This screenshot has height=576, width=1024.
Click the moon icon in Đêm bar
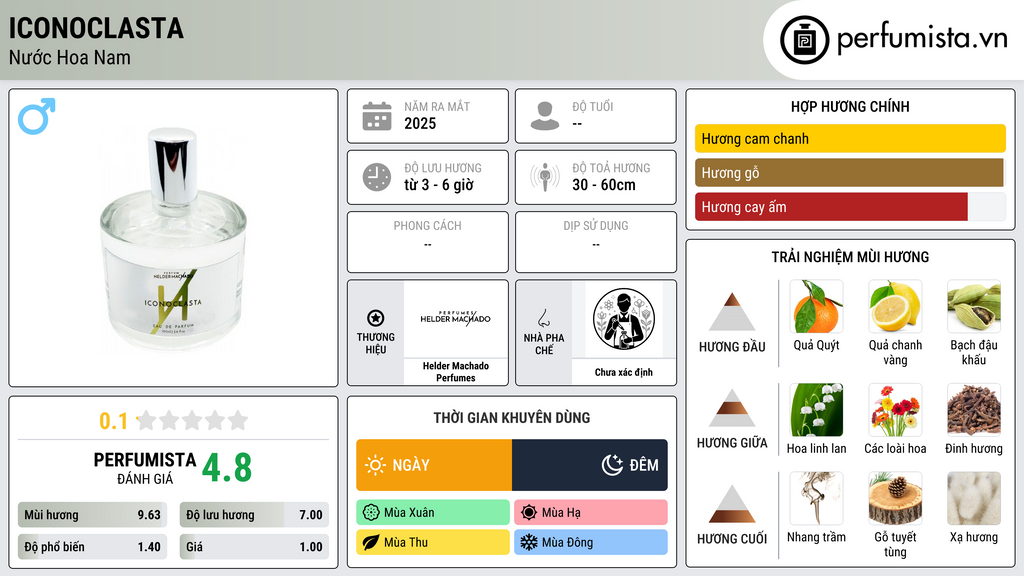click(x=612, y=465)
